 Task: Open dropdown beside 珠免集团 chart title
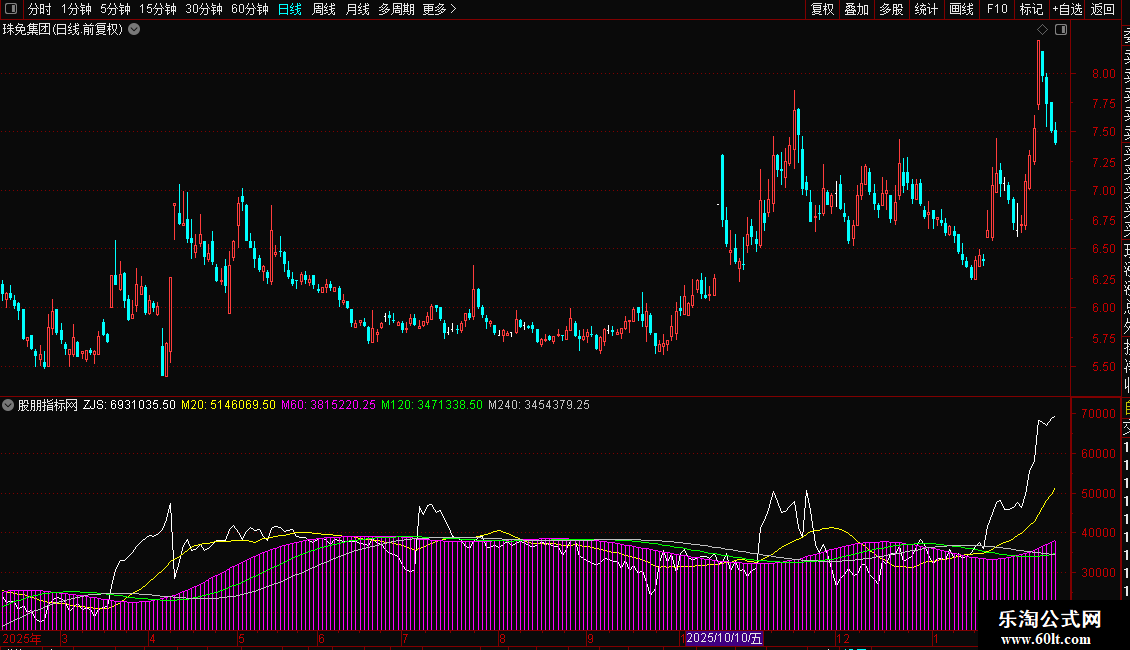click(134, 30)
